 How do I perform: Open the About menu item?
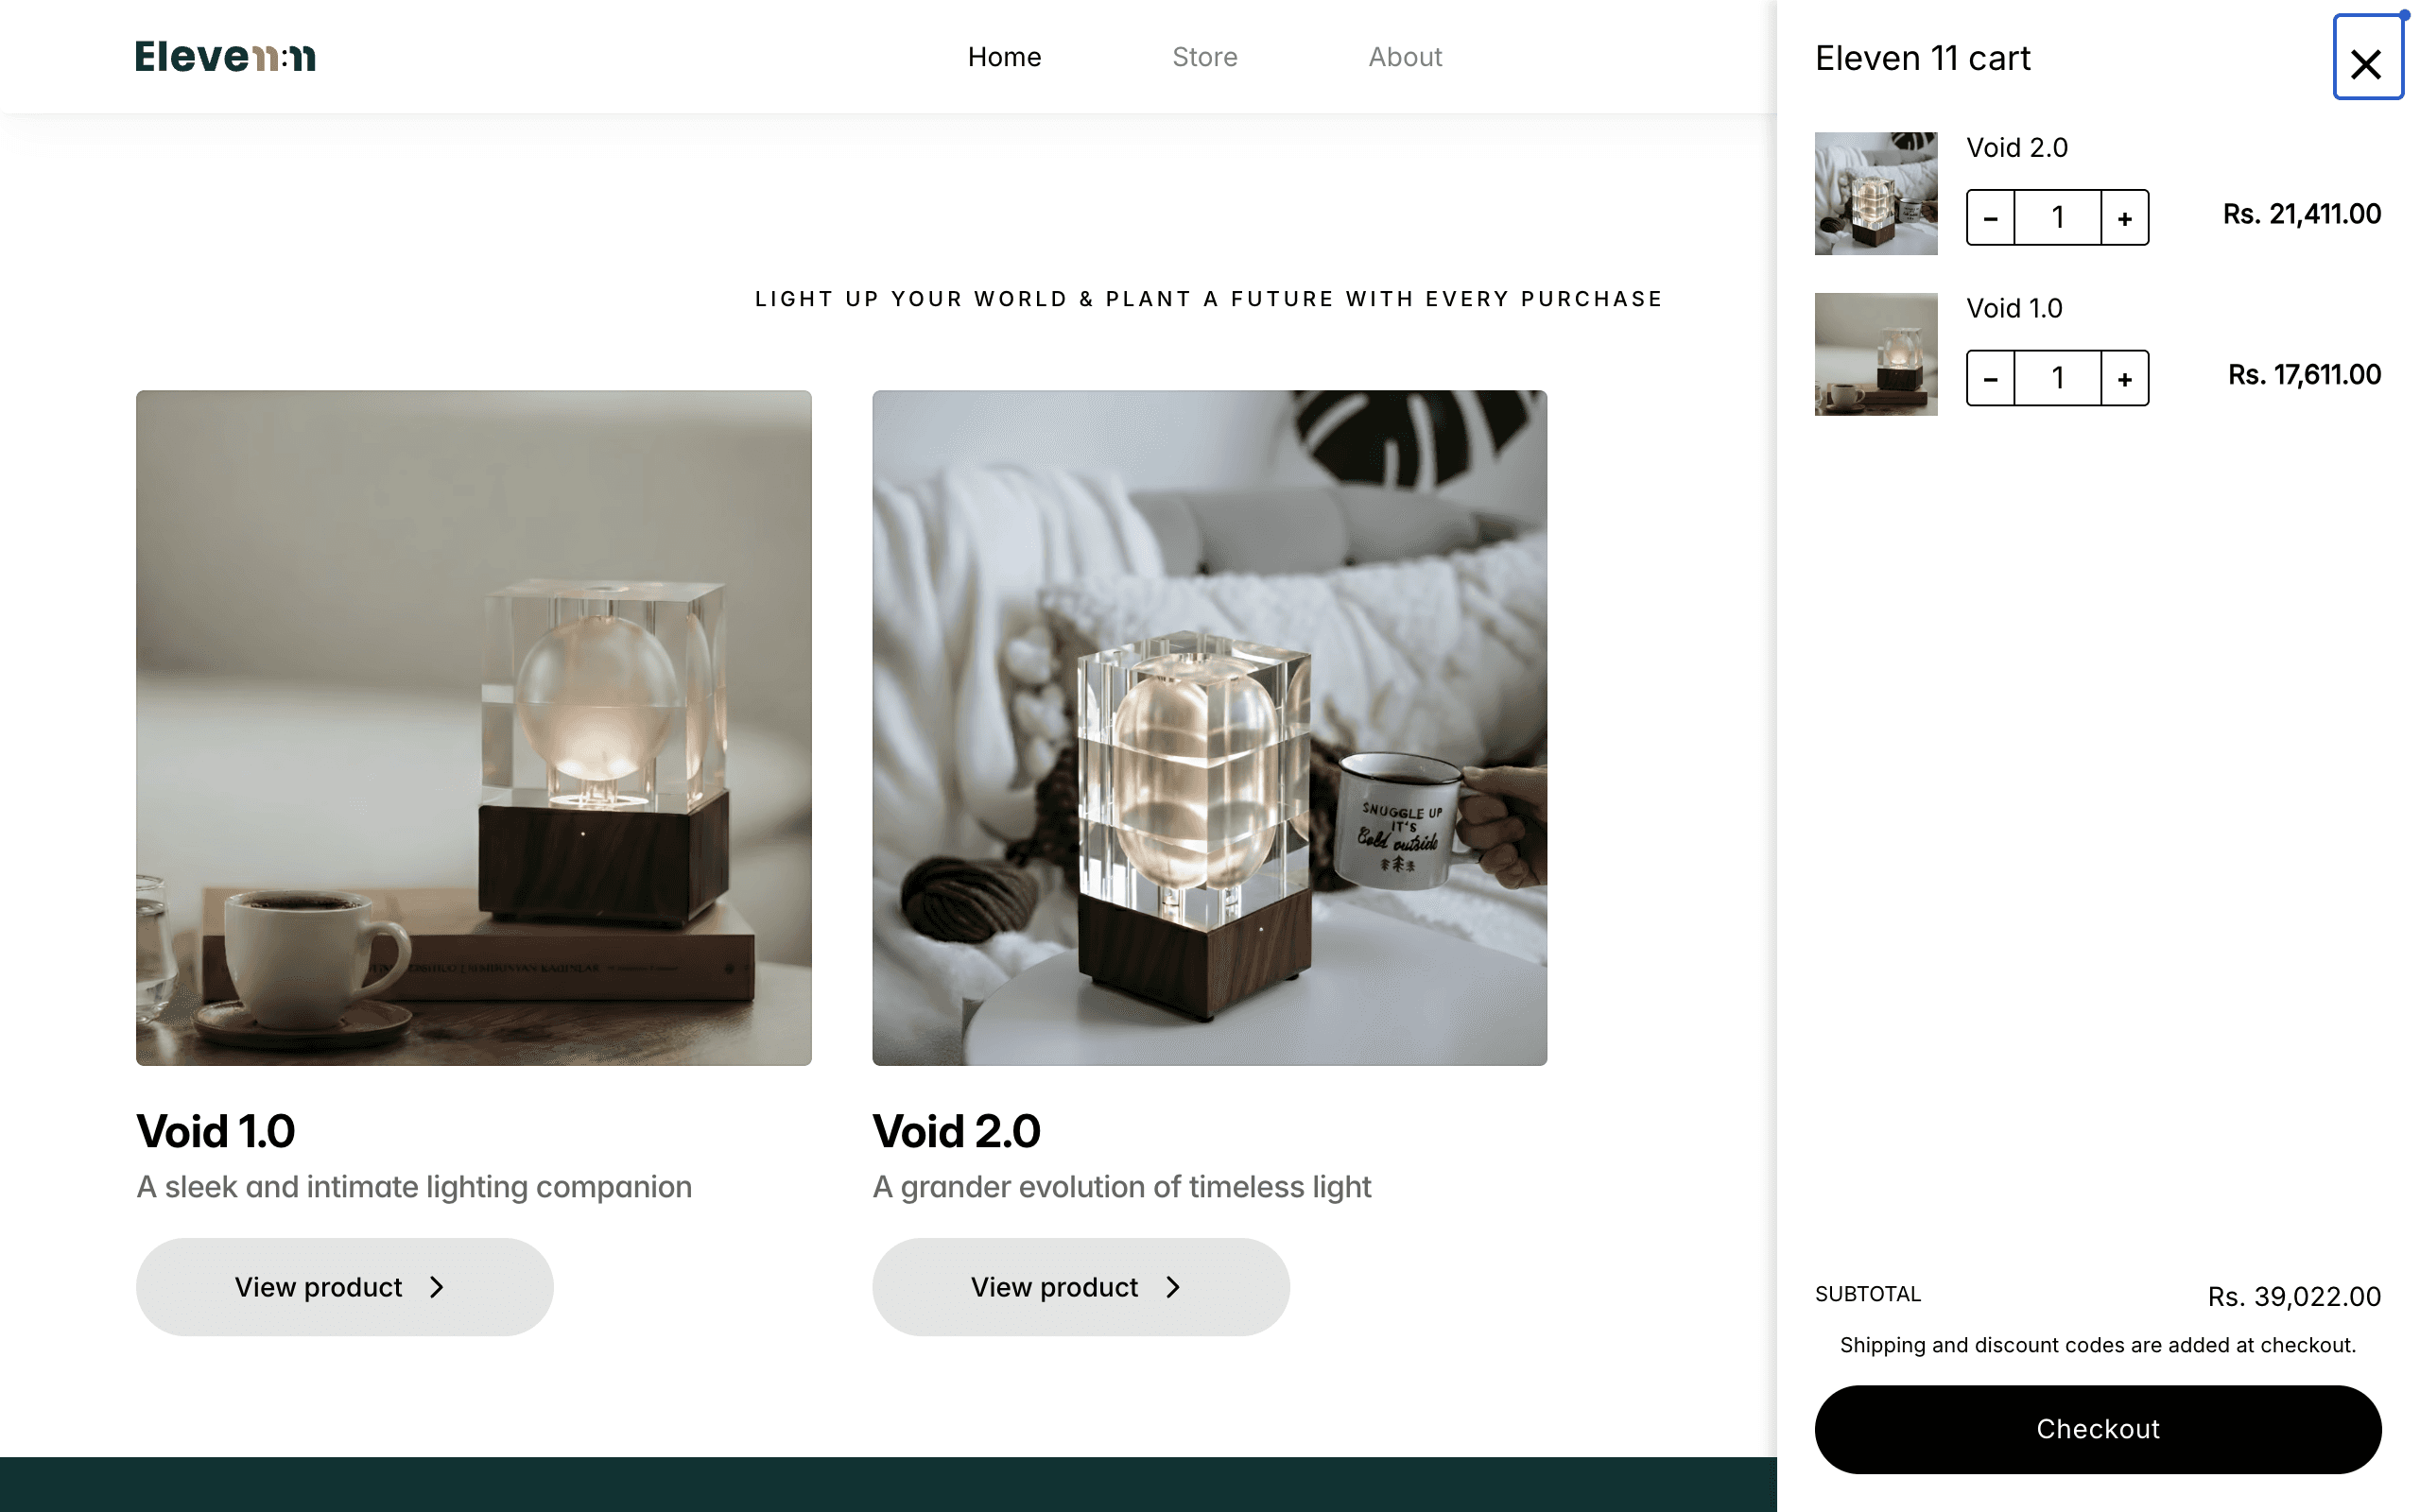[x=1405, y=57]
